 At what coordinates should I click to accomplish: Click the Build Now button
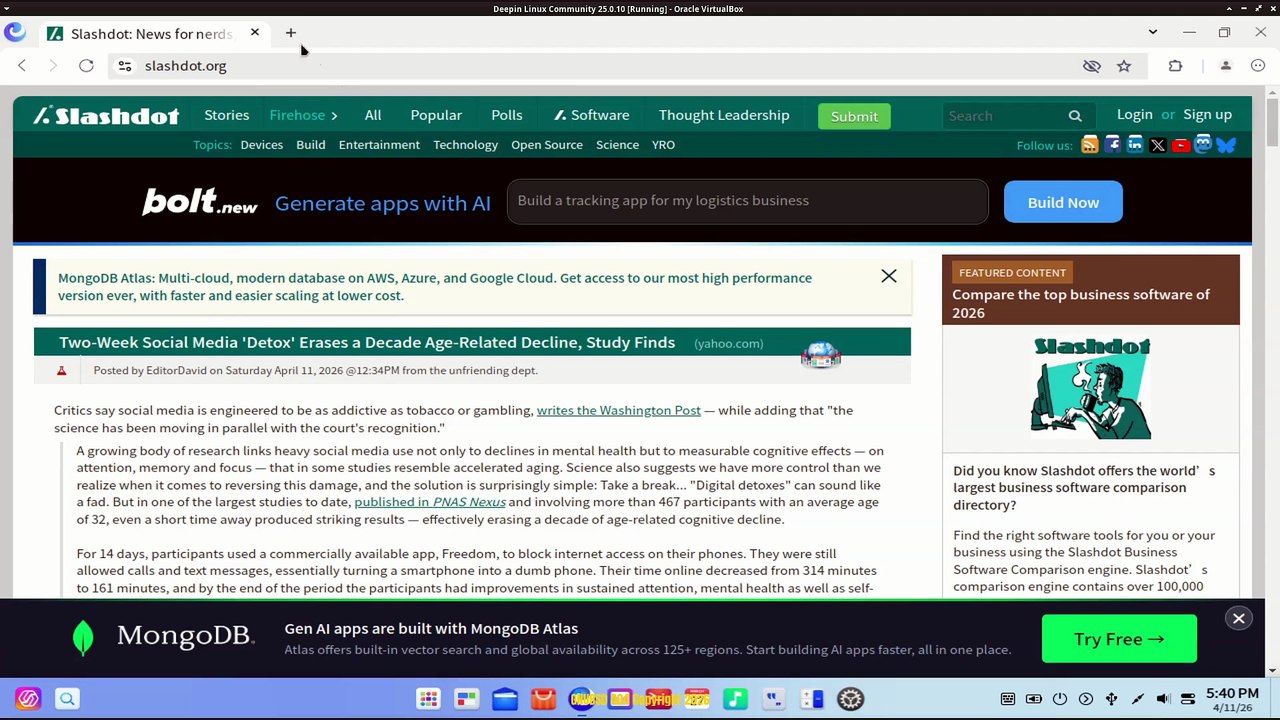click(x=1063, y=202)
